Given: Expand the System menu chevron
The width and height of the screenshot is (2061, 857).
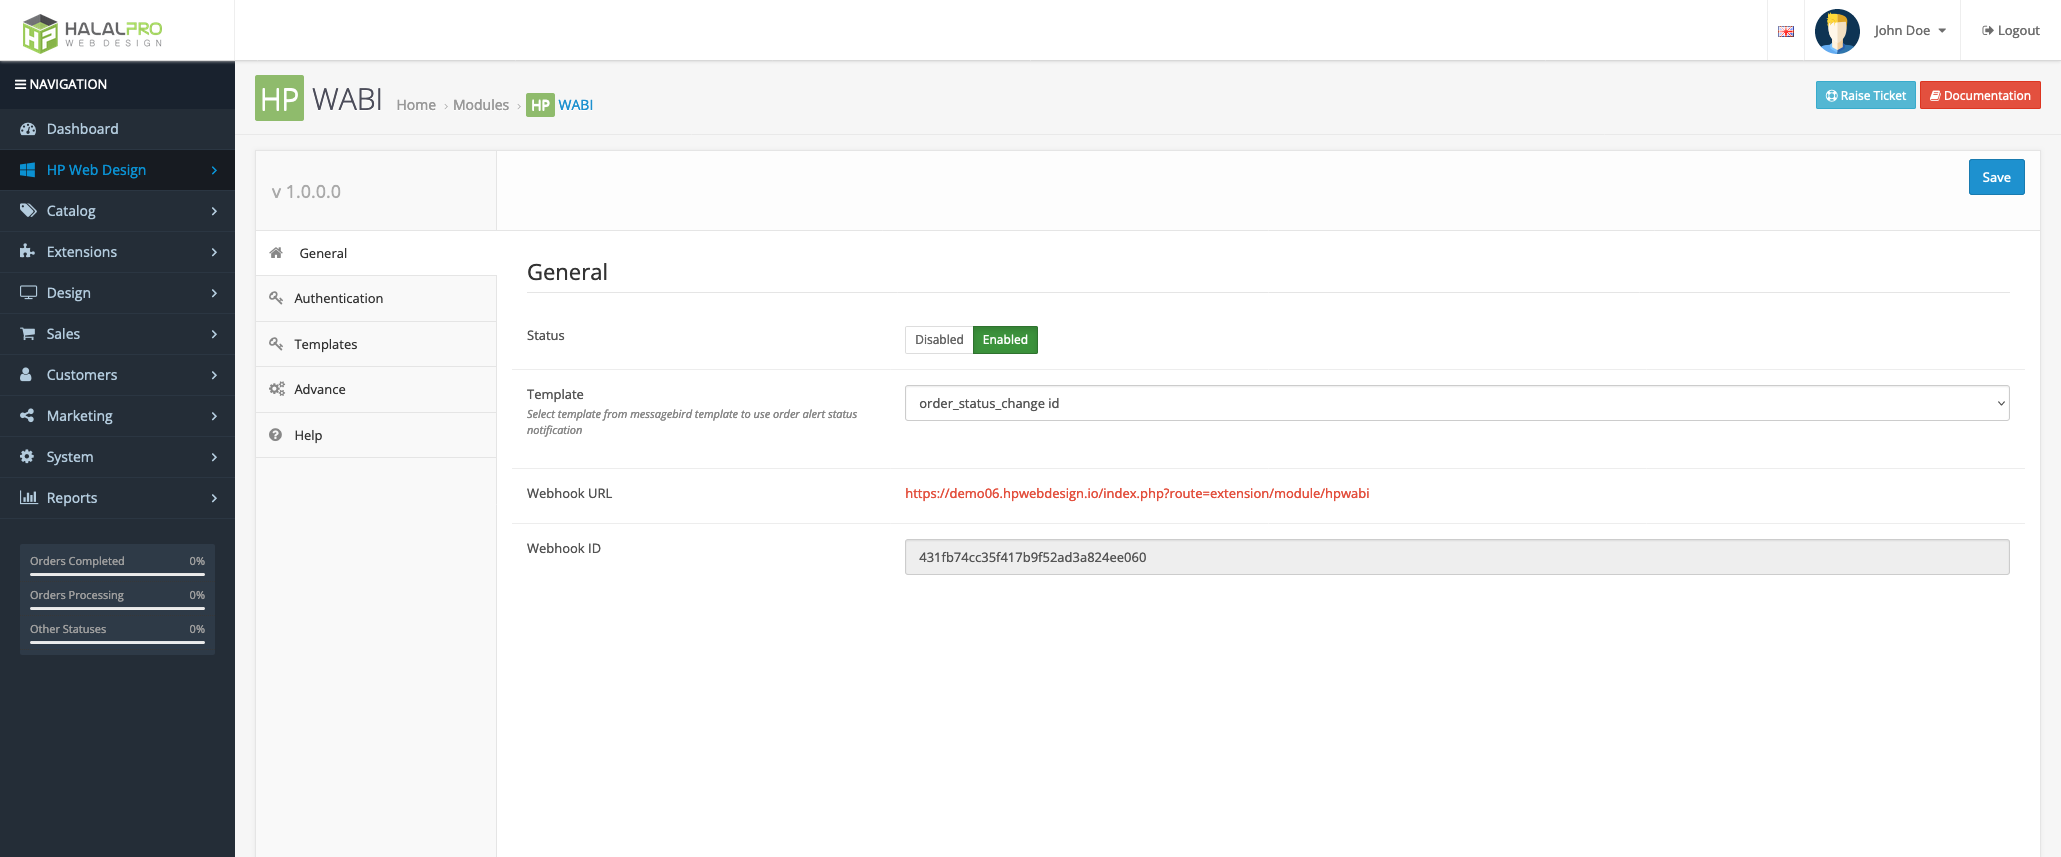Looking at the screenshot, I should click(x=214, y=457).
